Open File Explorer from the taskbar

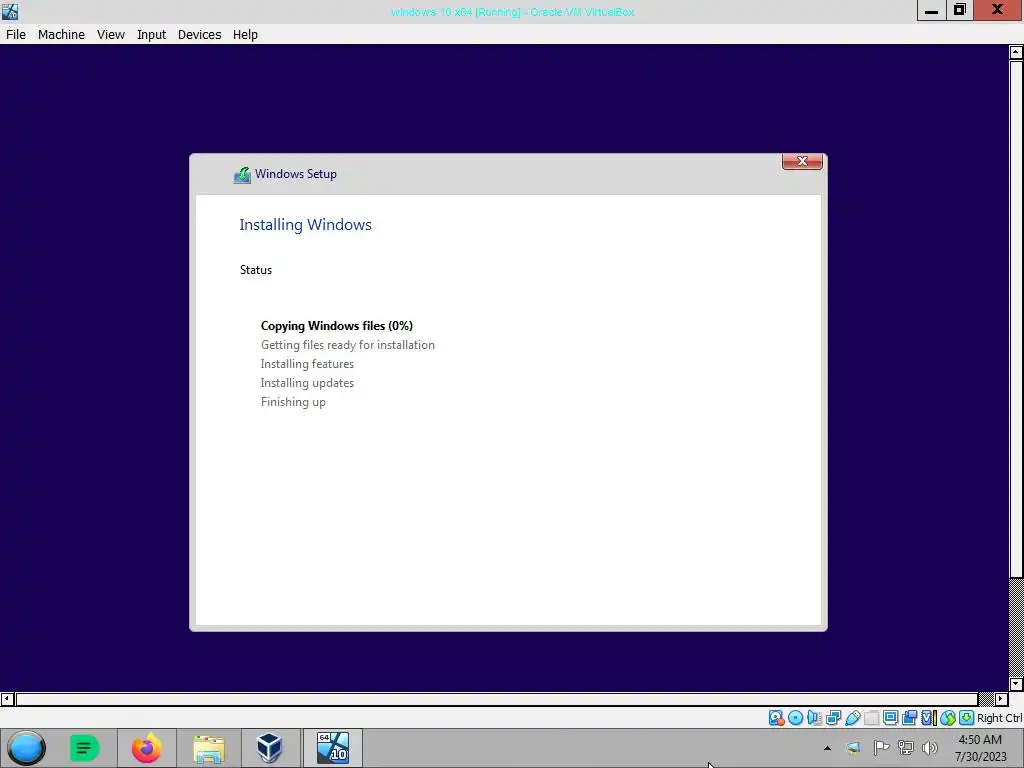tap(209, 748)
